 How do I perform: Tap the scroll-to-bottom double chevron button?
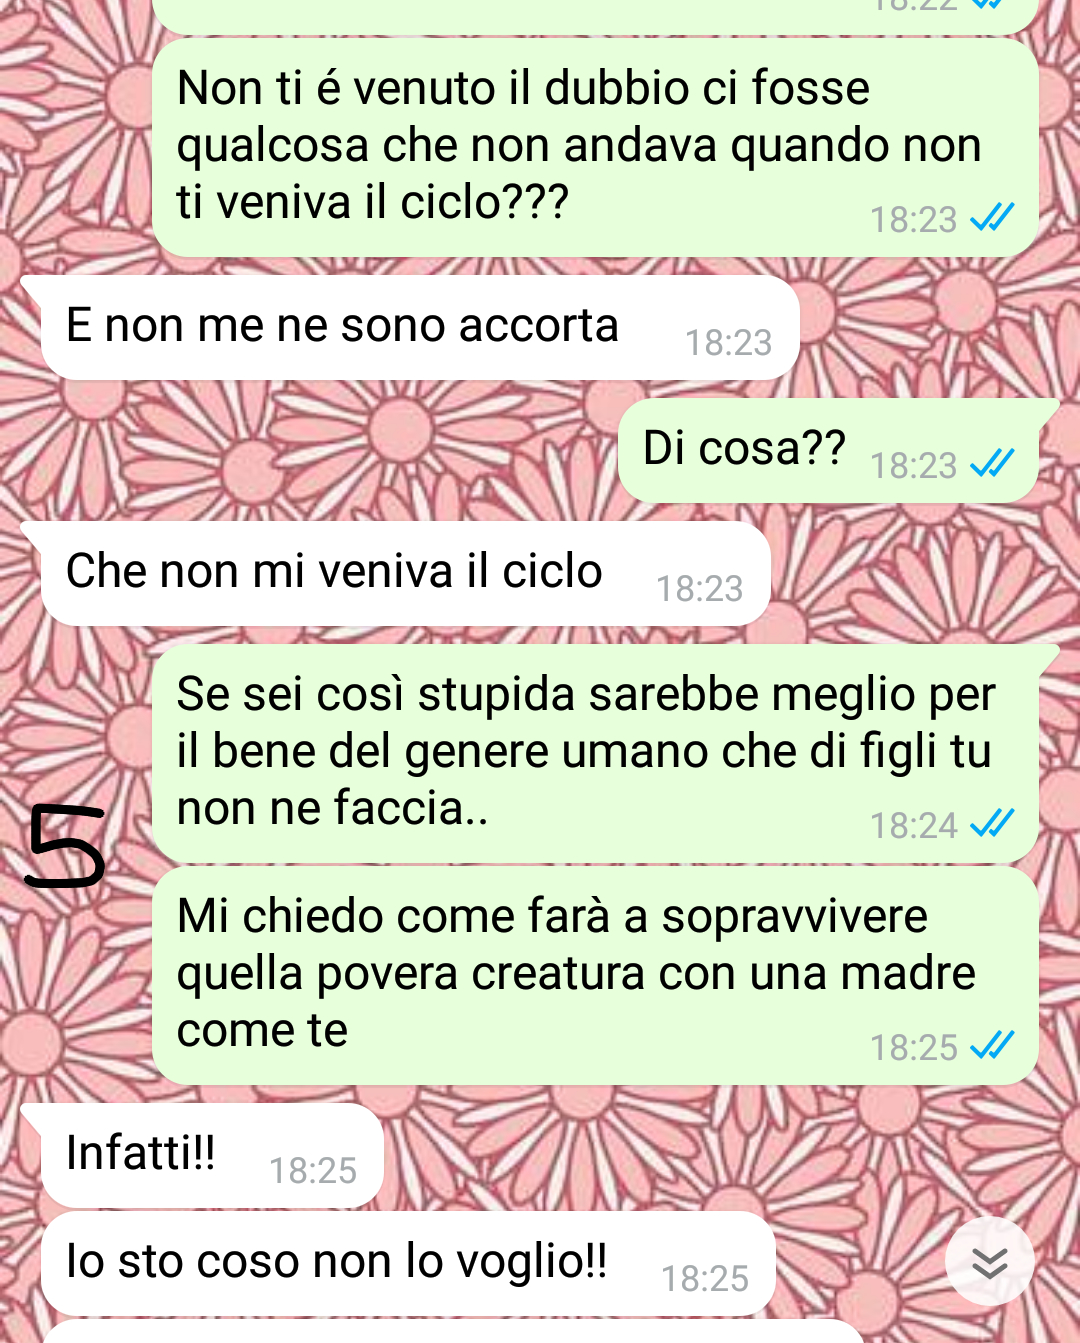989,1262
